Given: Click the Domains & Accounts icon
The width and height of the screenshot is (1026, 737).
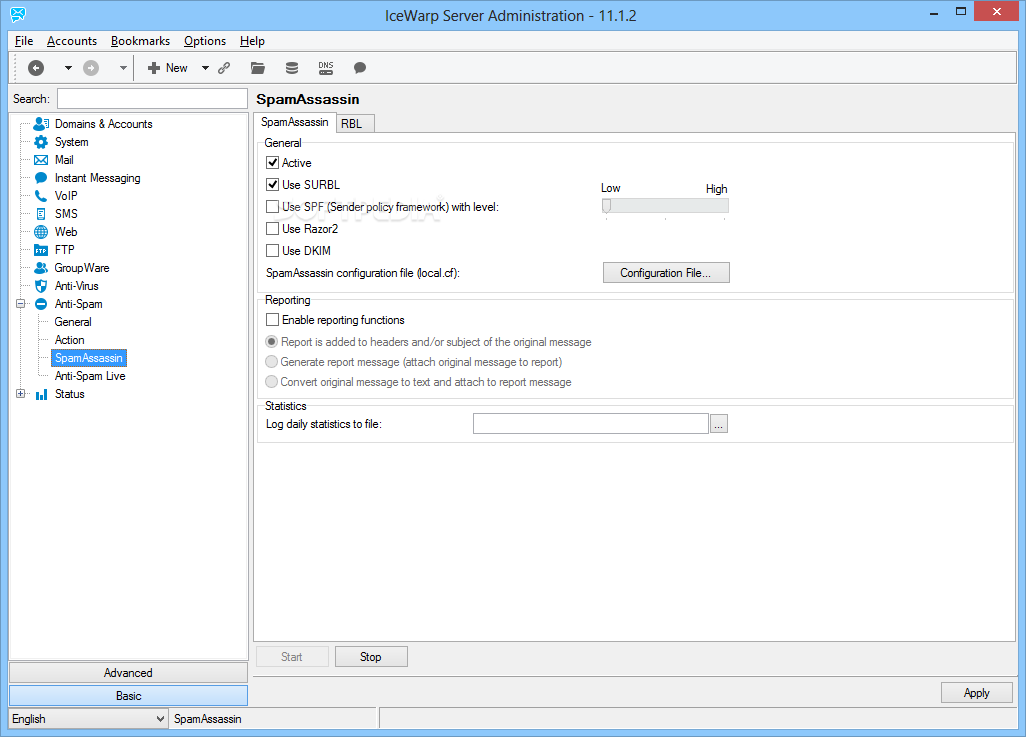Looking at the screenshot, I should 41,124.
